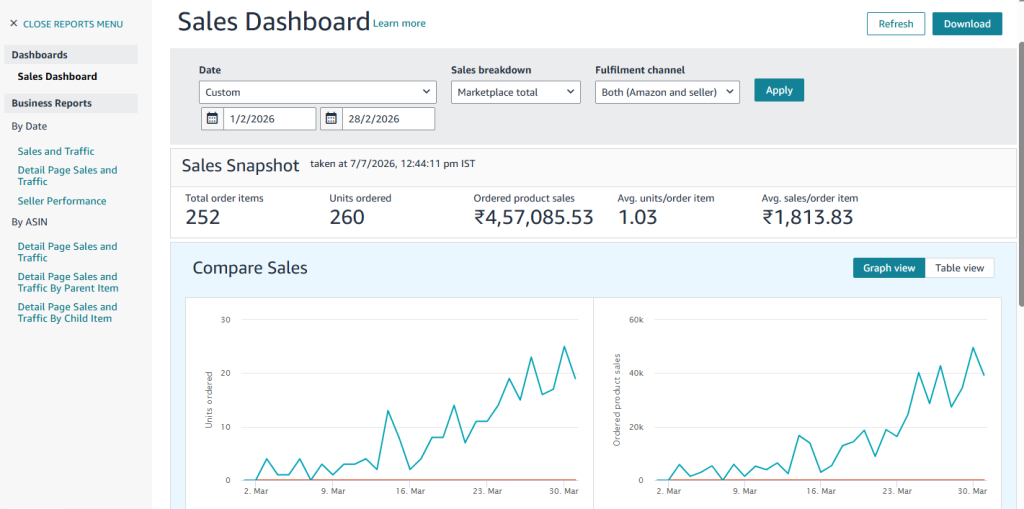Expand the Date Custom dropdown
This screenshot has height=509, width=1024.
coord(317,92)
